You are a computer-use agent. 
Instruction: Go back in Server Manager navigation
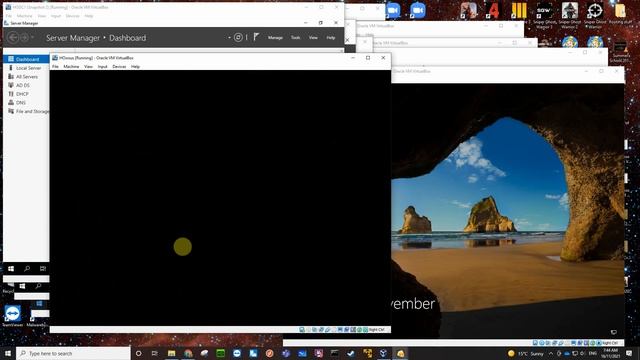13,38
